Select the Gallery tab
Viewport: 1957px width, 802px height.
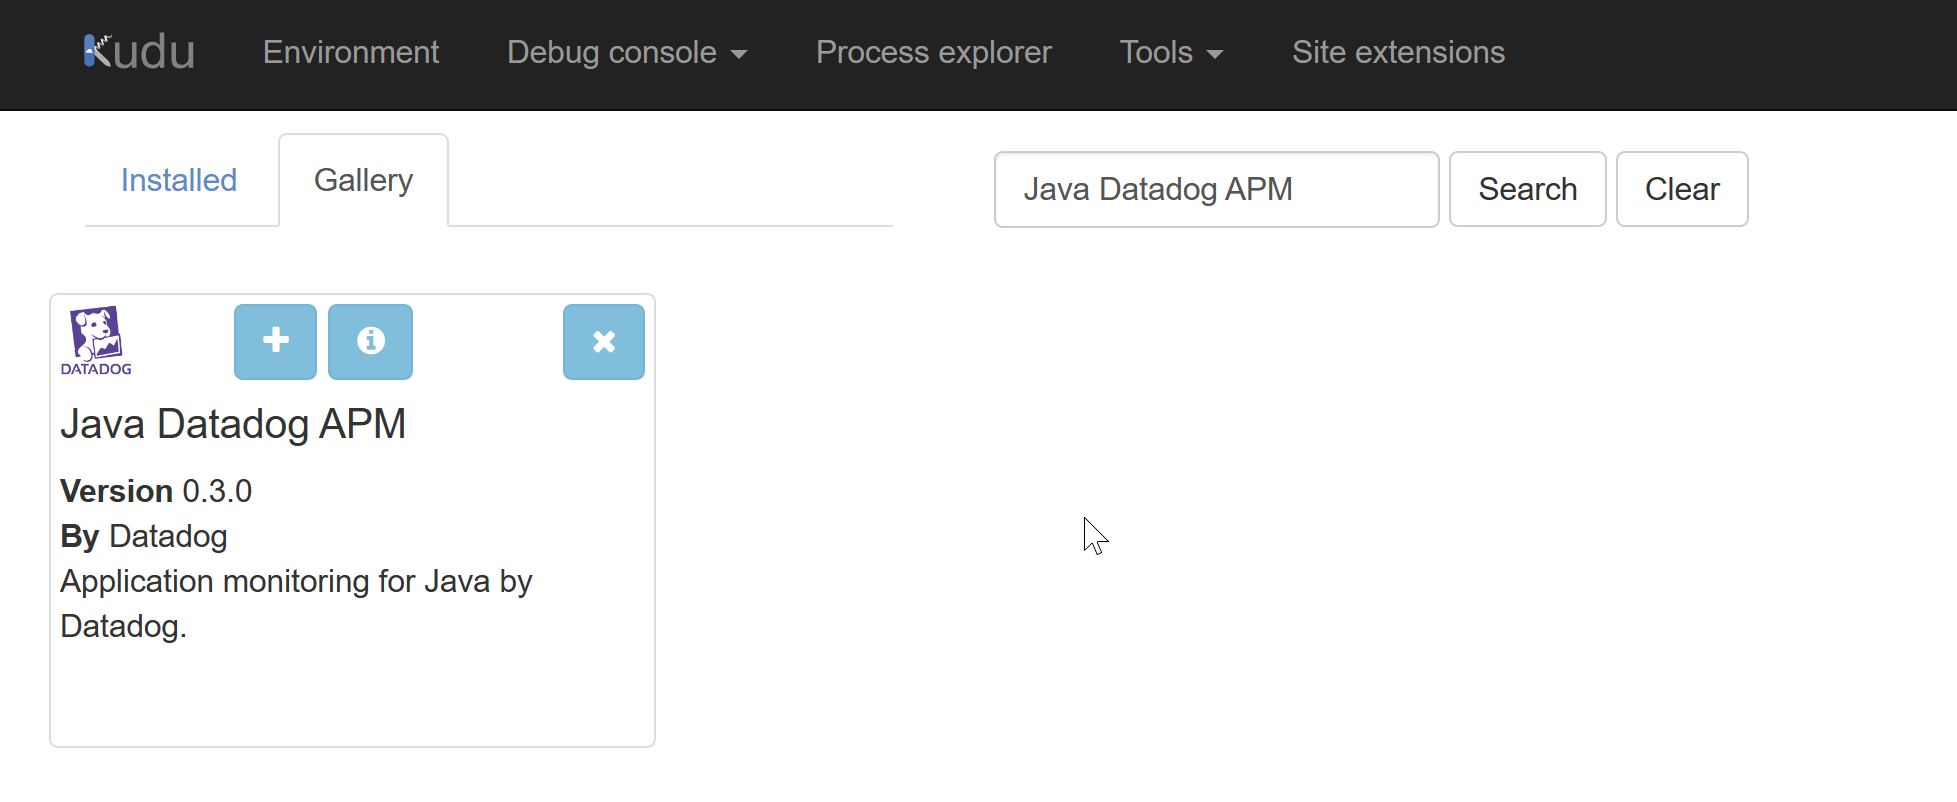(363, 180)
